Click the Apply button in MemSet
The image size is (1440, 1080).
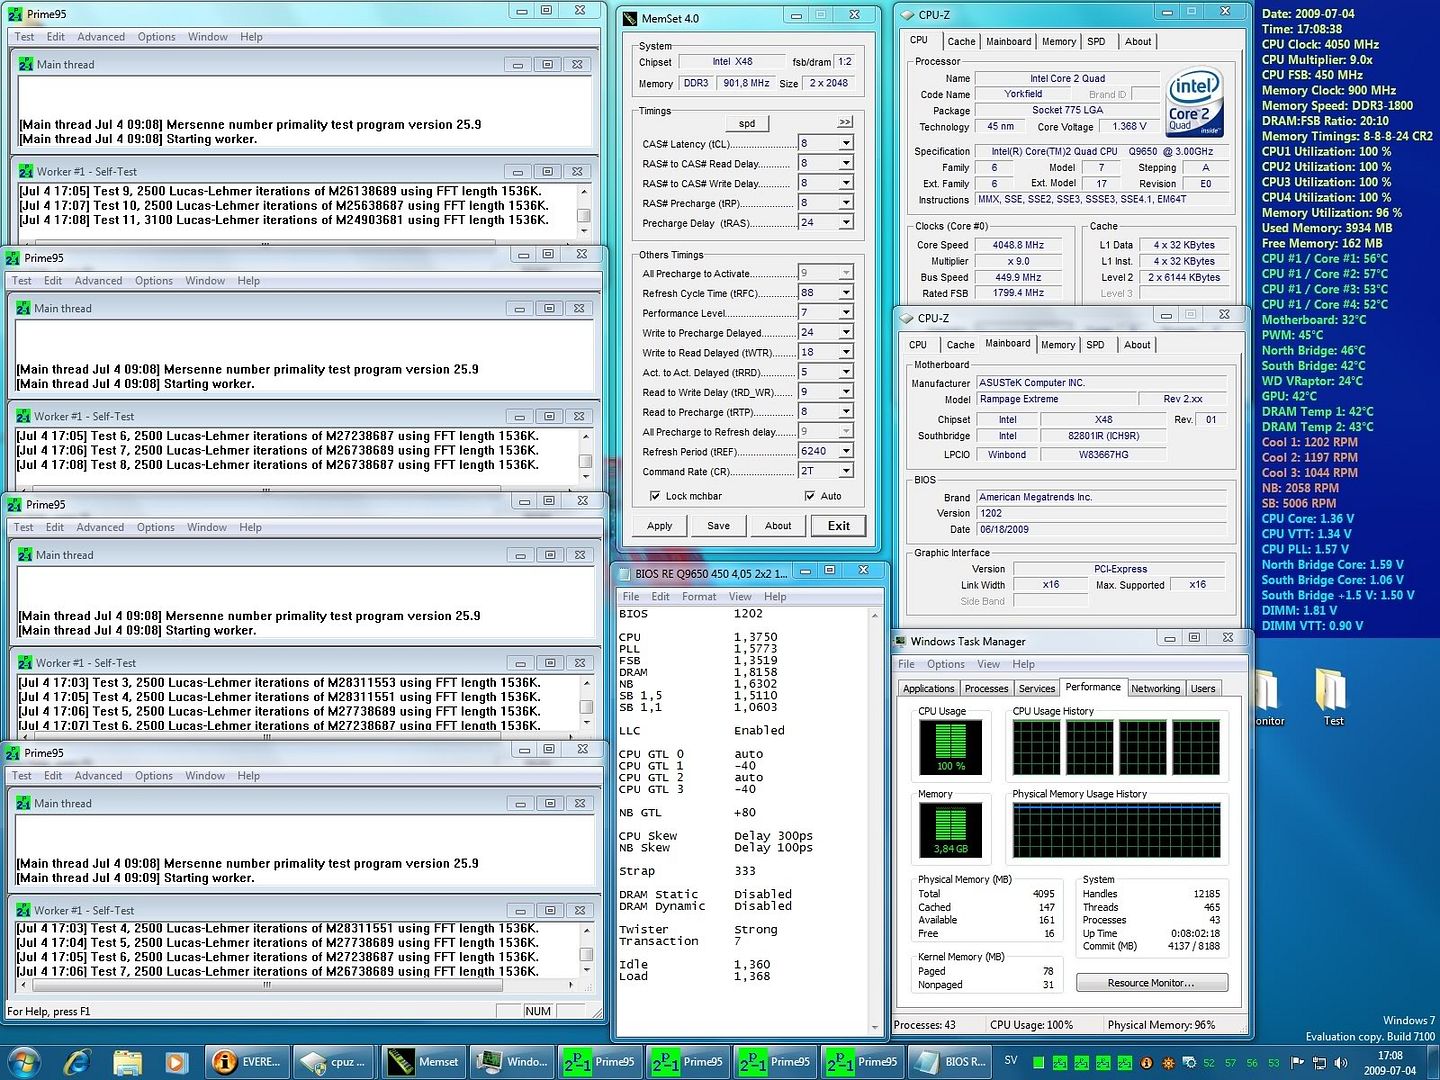click(660, 526)
